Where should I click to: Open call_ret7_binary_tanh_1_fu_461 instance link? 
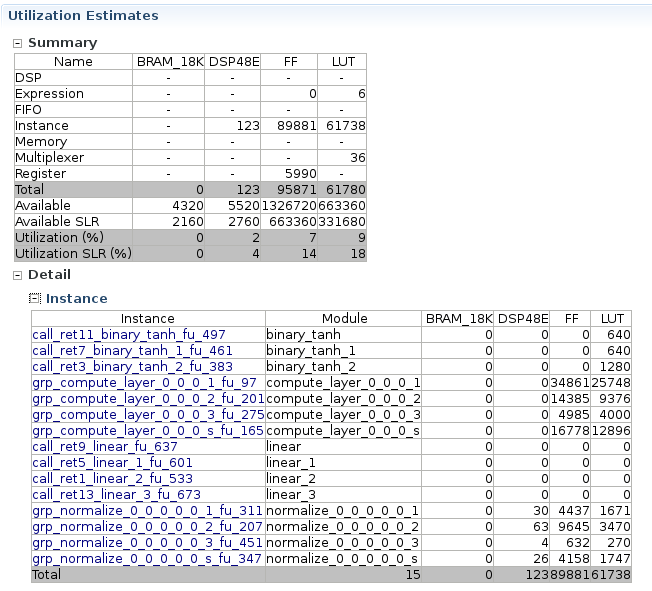(132, 351)
